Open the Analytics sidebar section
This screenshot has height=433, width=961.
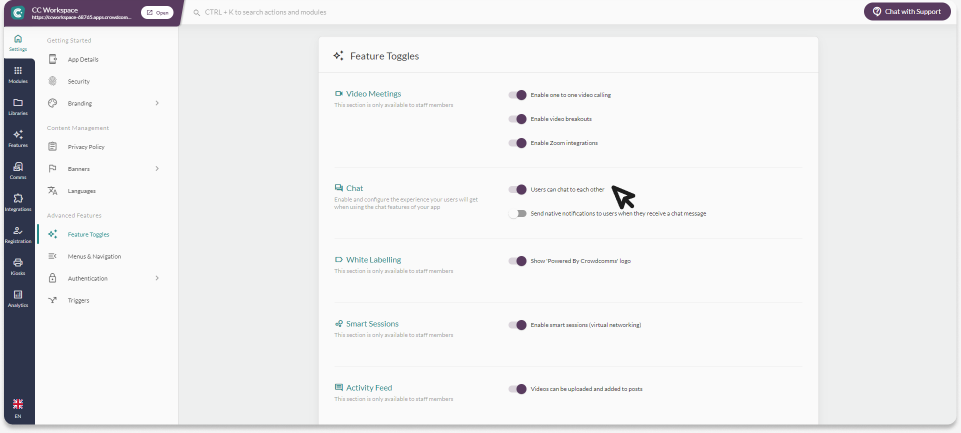[x=18, y=298]
